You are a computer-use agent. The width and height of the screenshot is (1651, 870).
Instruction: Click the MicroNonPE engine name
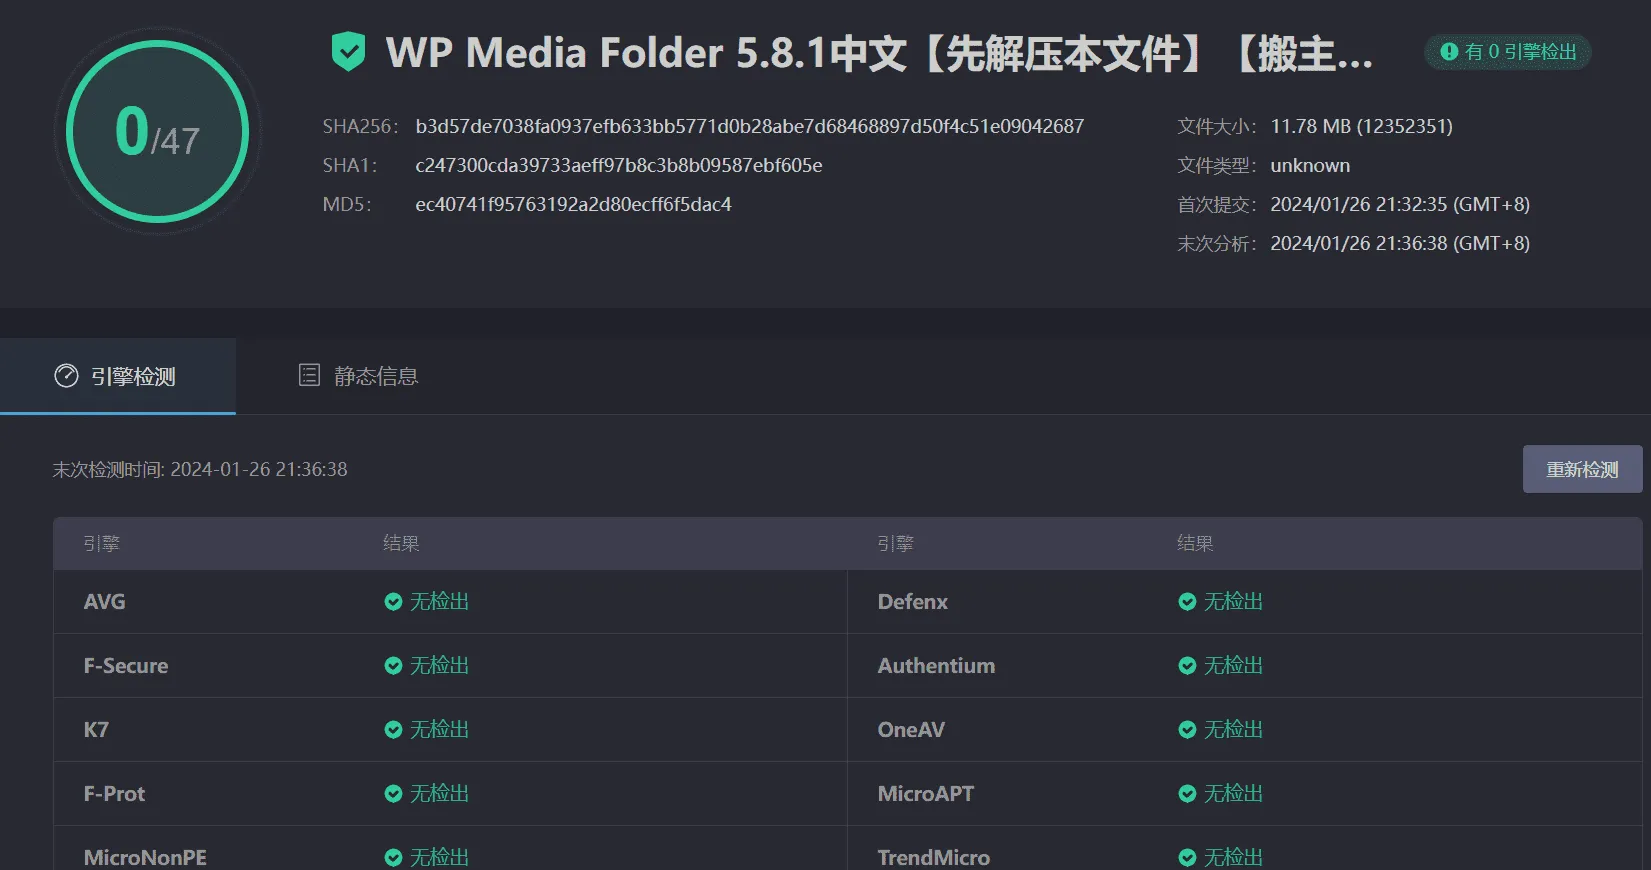click(x=145, y=858)
